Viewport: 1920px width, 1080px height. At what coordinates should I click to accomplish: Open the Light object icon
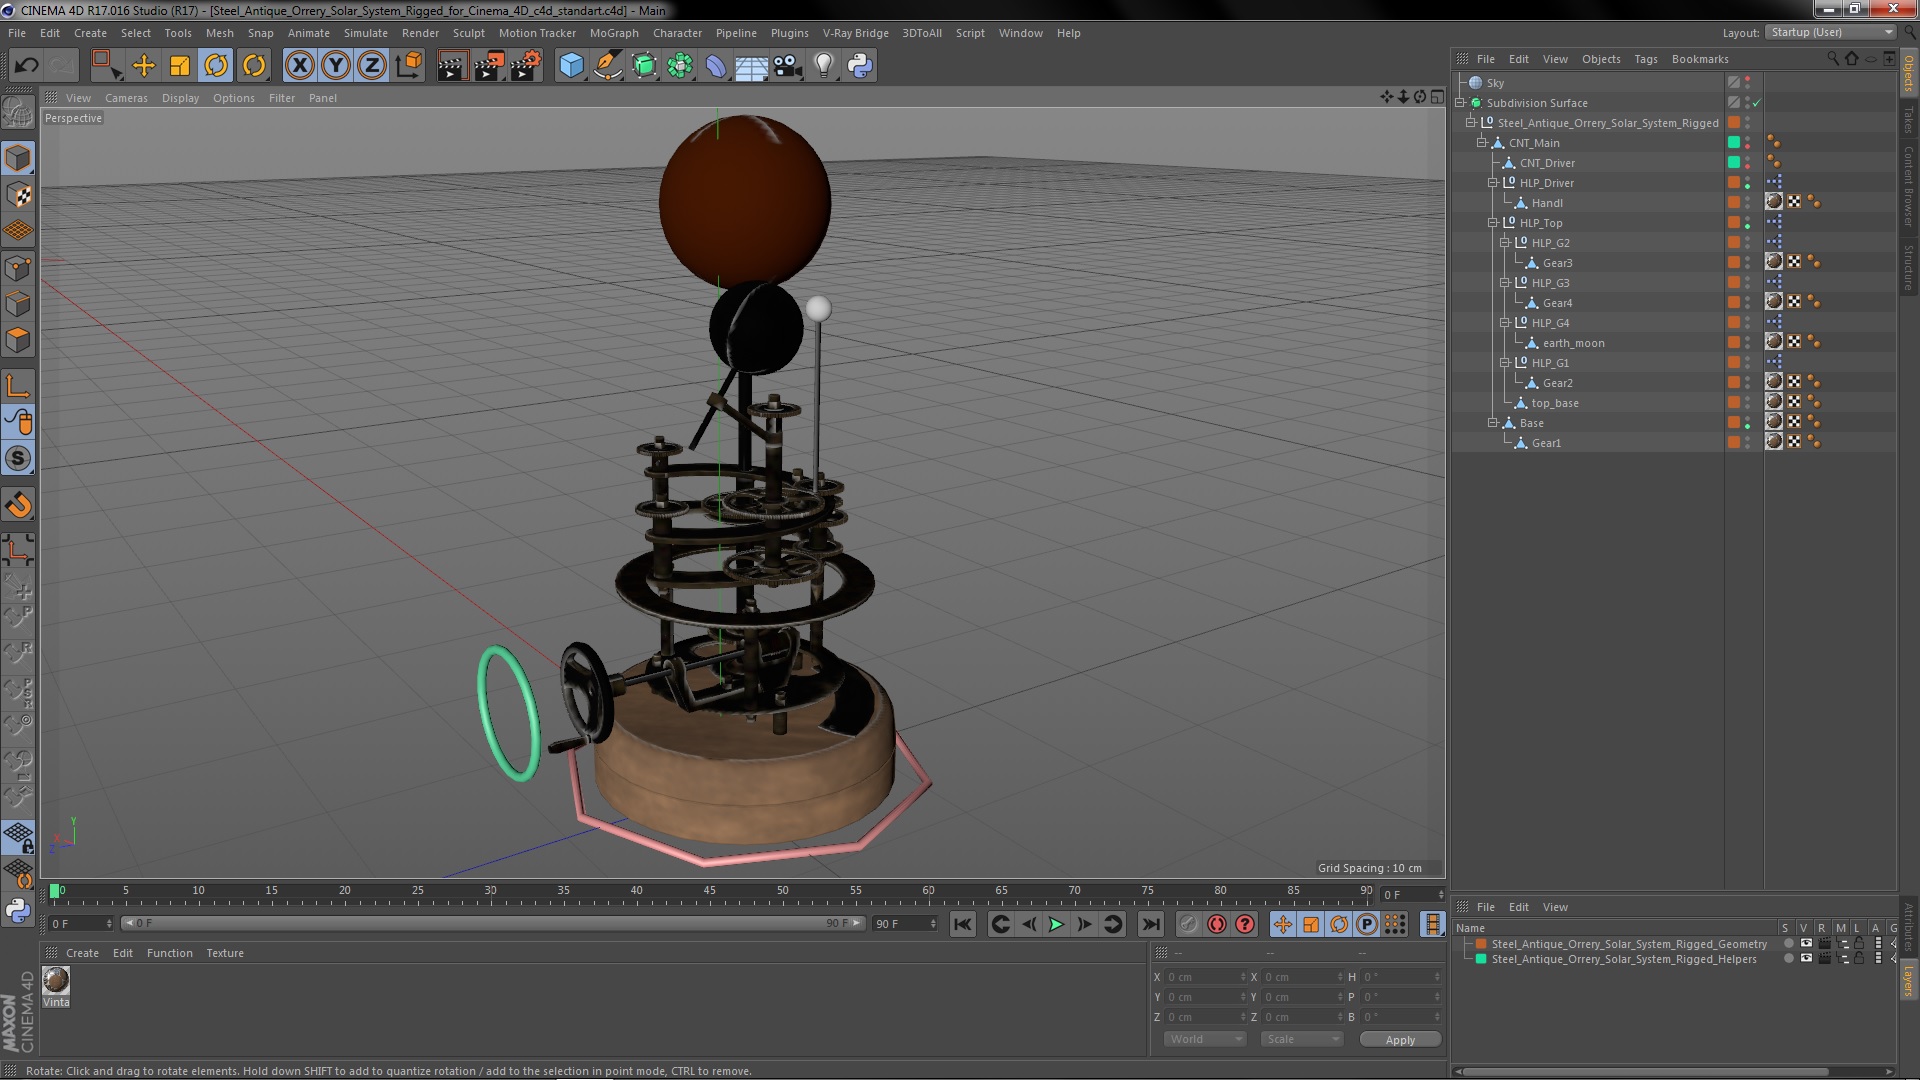tap(823, 66)
